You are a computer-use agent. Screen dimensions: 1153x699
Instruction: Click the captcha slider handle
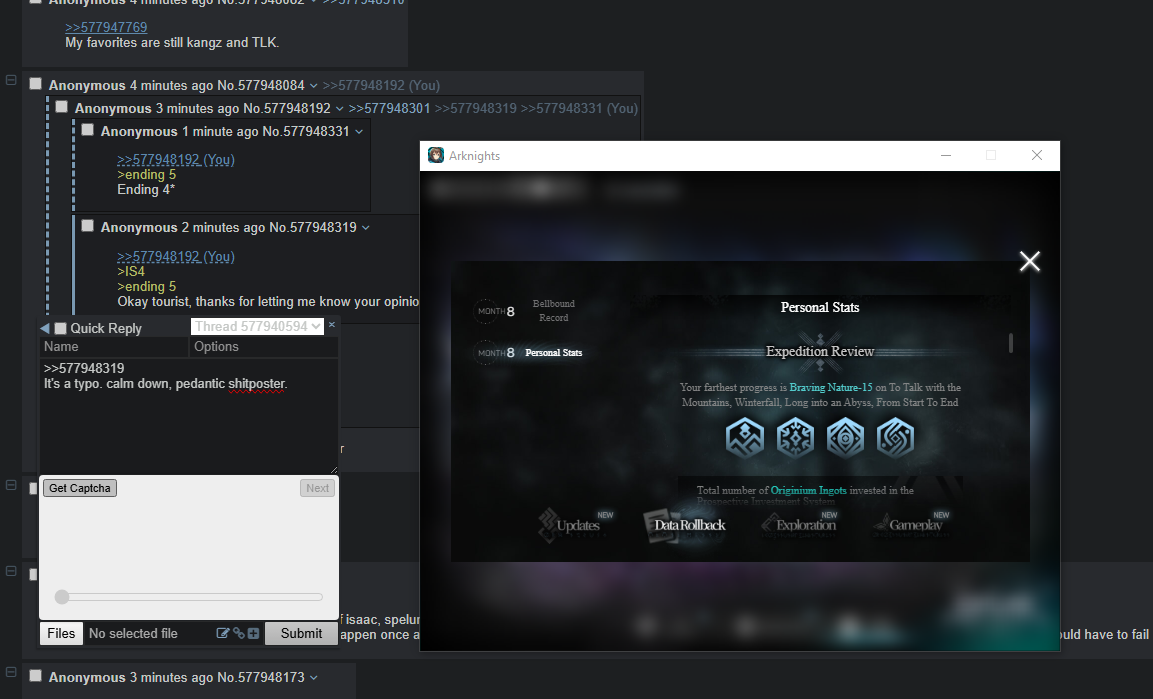click(62, 597)
